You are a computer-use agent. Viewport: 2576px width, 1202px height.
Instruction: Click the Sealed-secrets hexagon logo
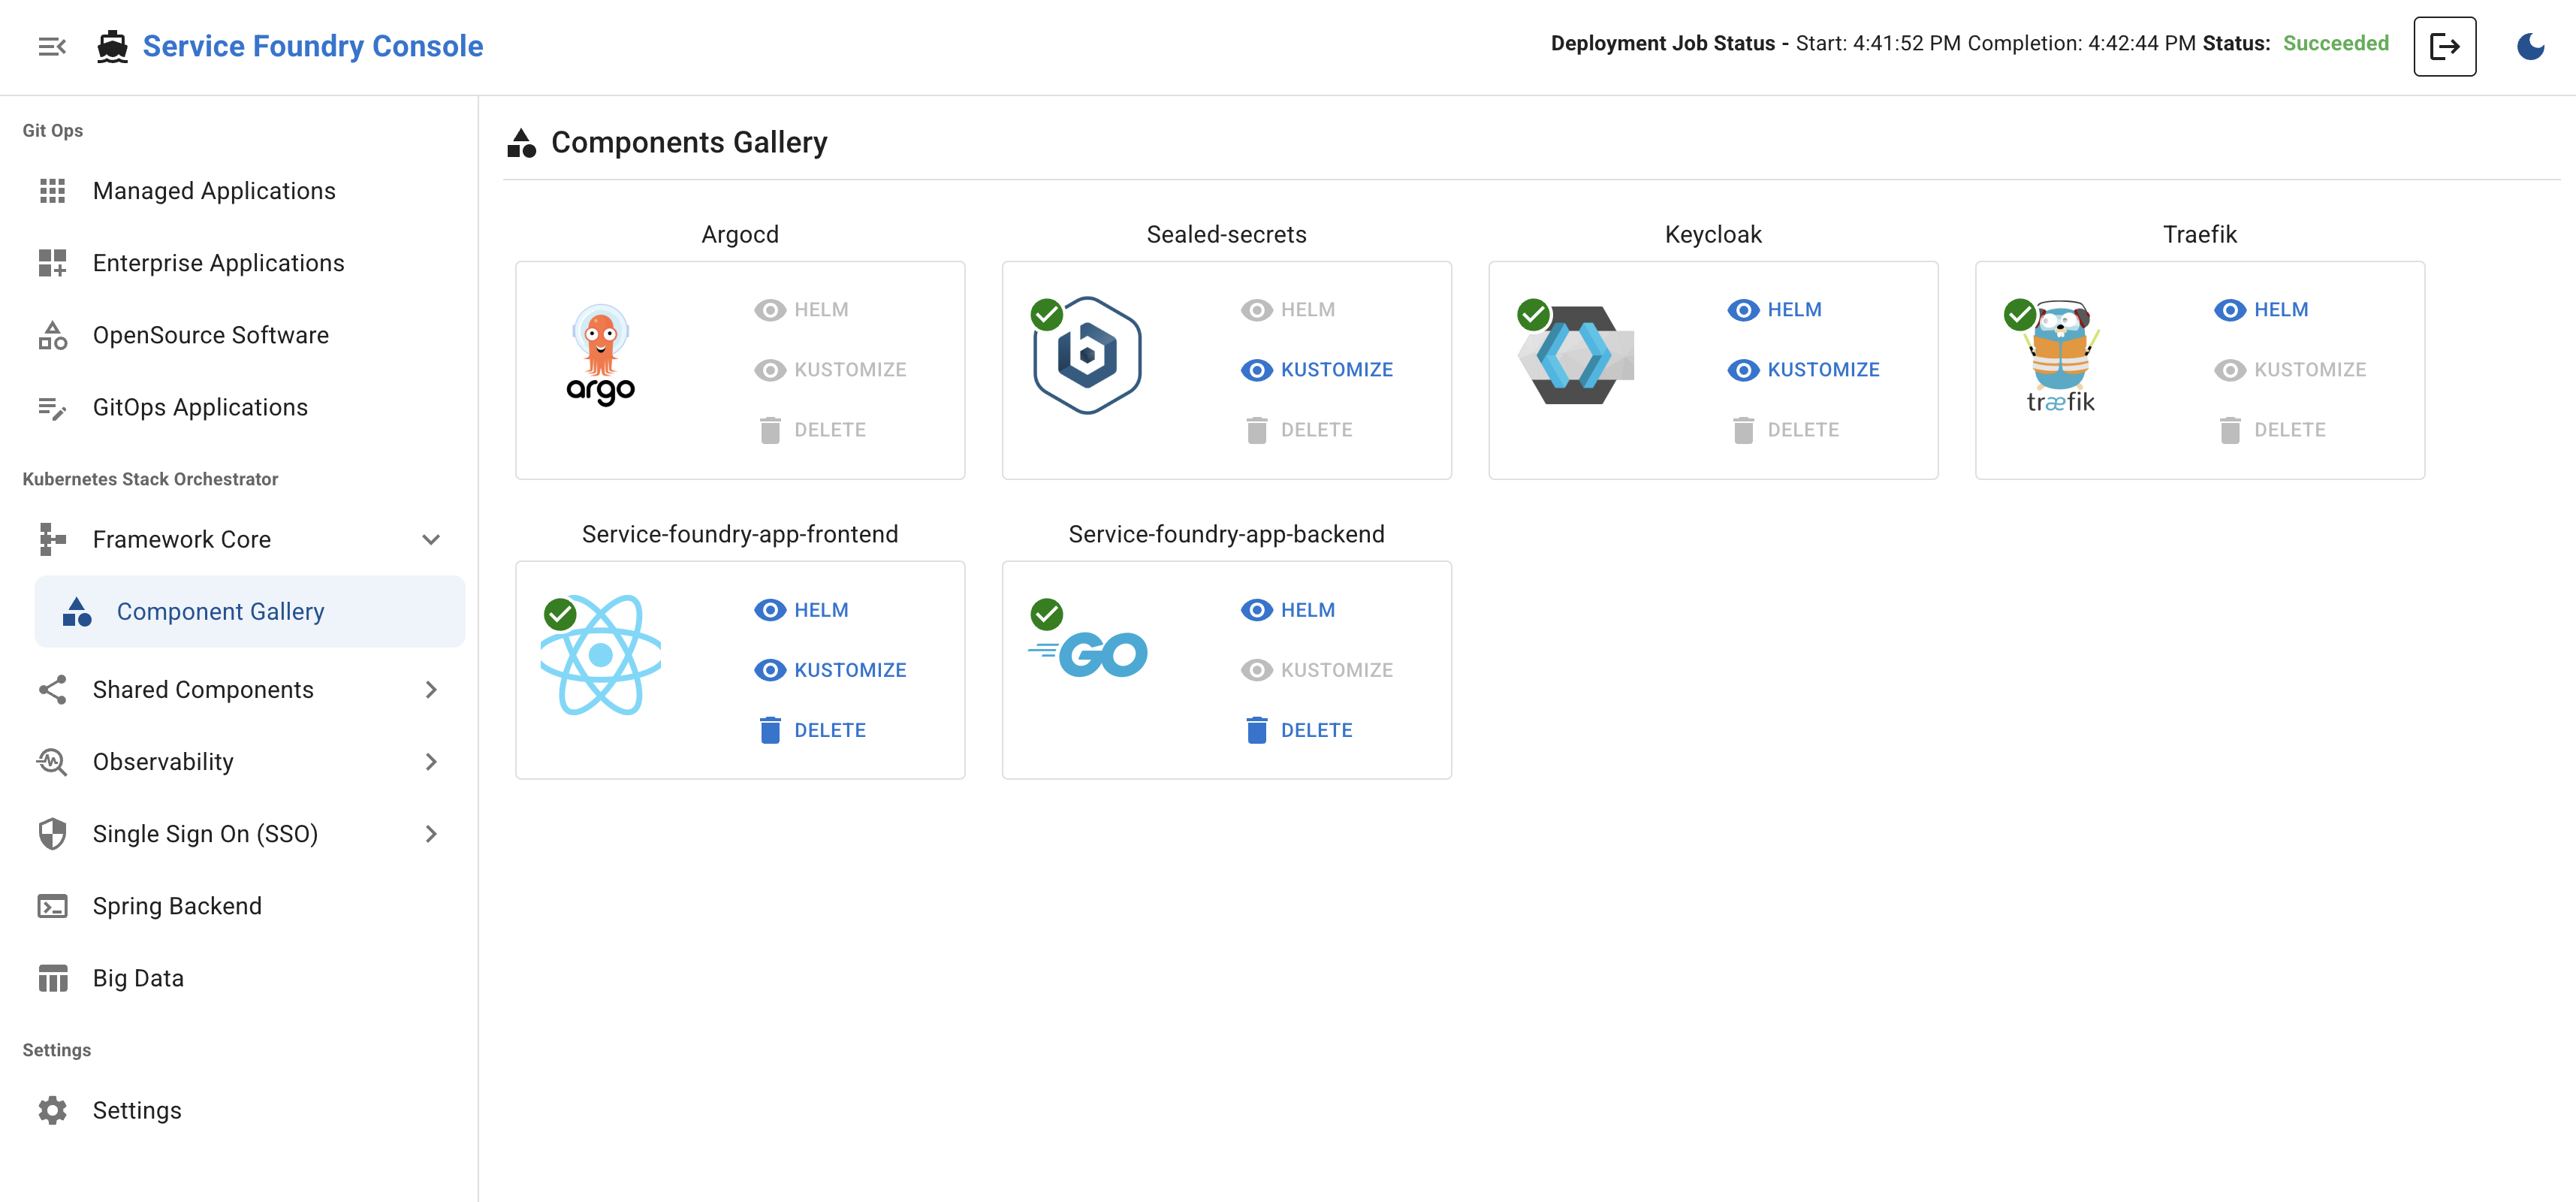pyautogui.click(x=1087, y=355)
